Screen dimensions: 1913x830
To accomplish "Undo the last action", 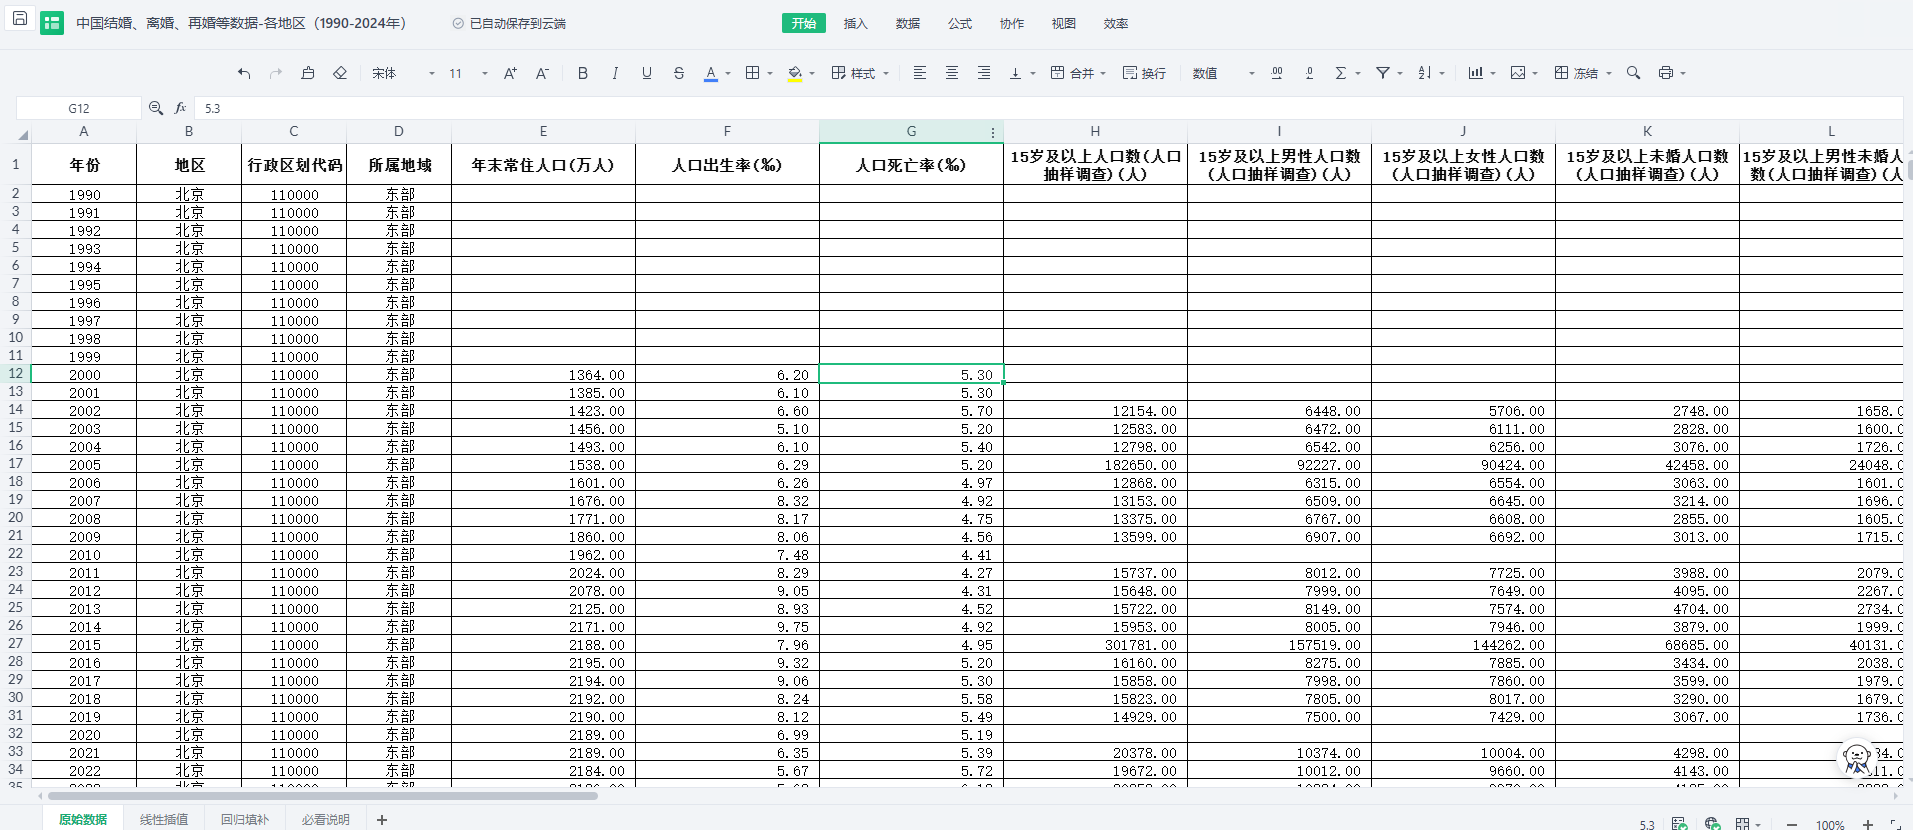I will pos(244,73).
